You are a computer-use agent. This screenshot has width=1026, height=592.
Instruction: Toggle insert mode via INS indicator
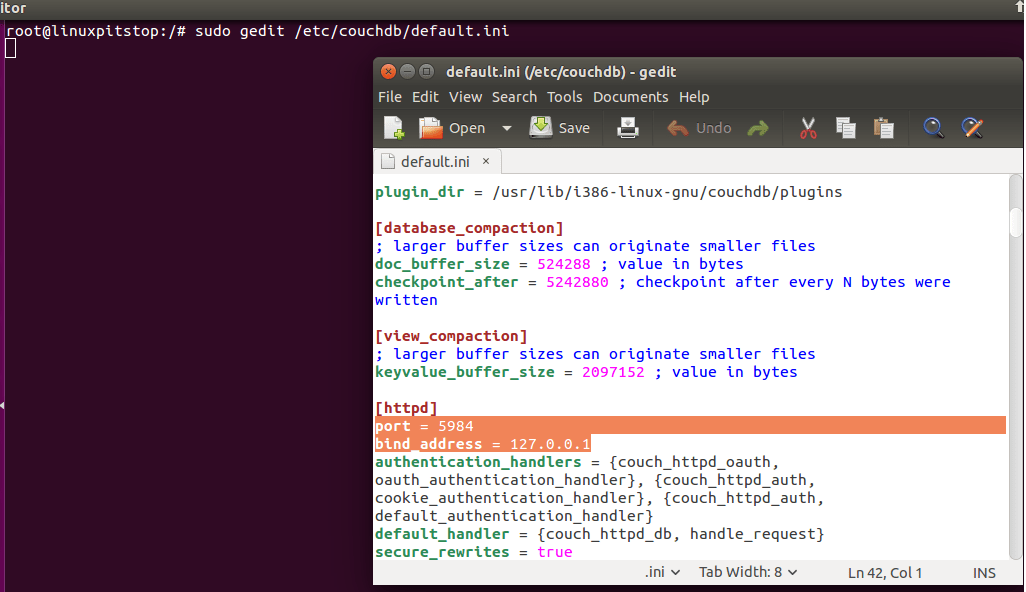[x=983, y=572]
